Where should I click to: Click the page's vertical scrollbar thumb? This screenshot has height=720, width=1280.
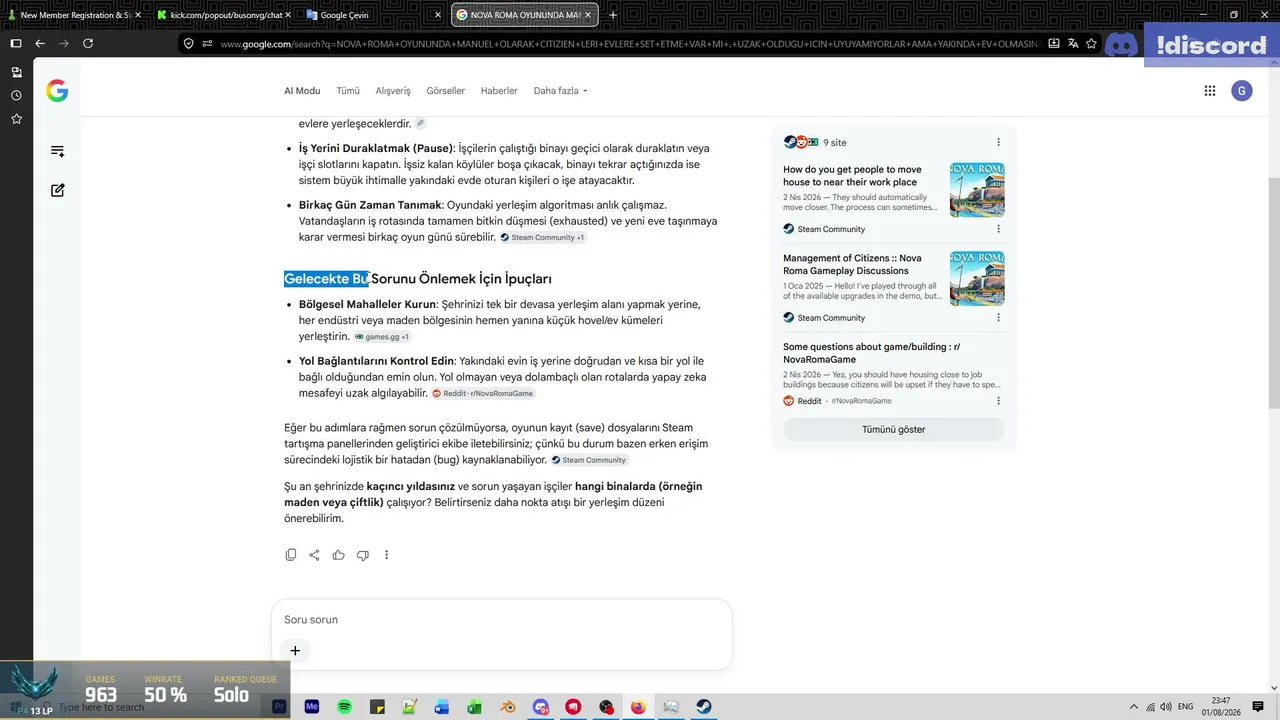pos(1273,293)
